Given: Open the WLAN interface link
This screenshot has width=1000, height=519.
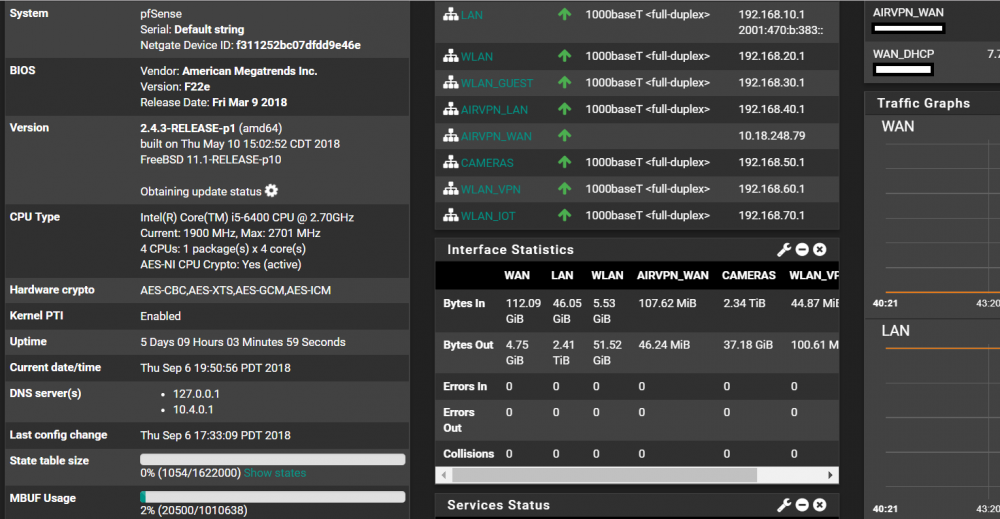Looking at the screenshot, I should click(476, 56).
